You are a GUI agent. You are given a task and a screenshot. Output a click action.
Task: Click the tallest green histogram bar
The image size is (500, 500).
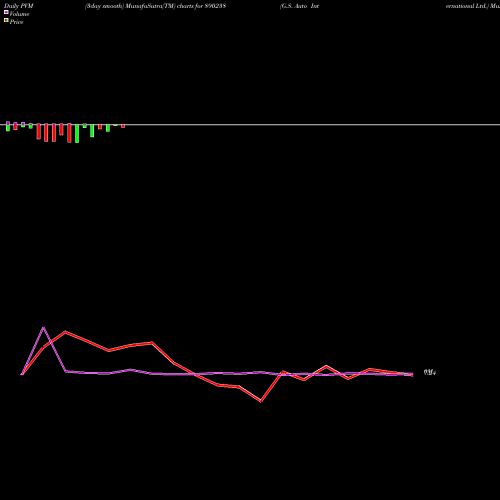(x=77, y=133)
